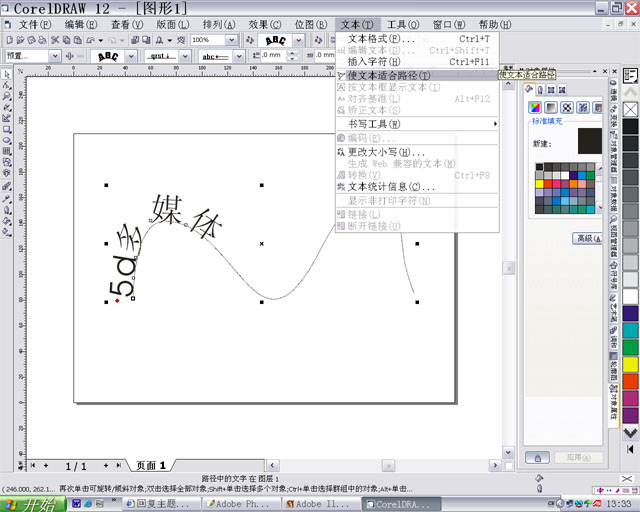Switch to Adobe Ph... taskbar window
This screenshot has height=512, width=640.
click(242, 504)
